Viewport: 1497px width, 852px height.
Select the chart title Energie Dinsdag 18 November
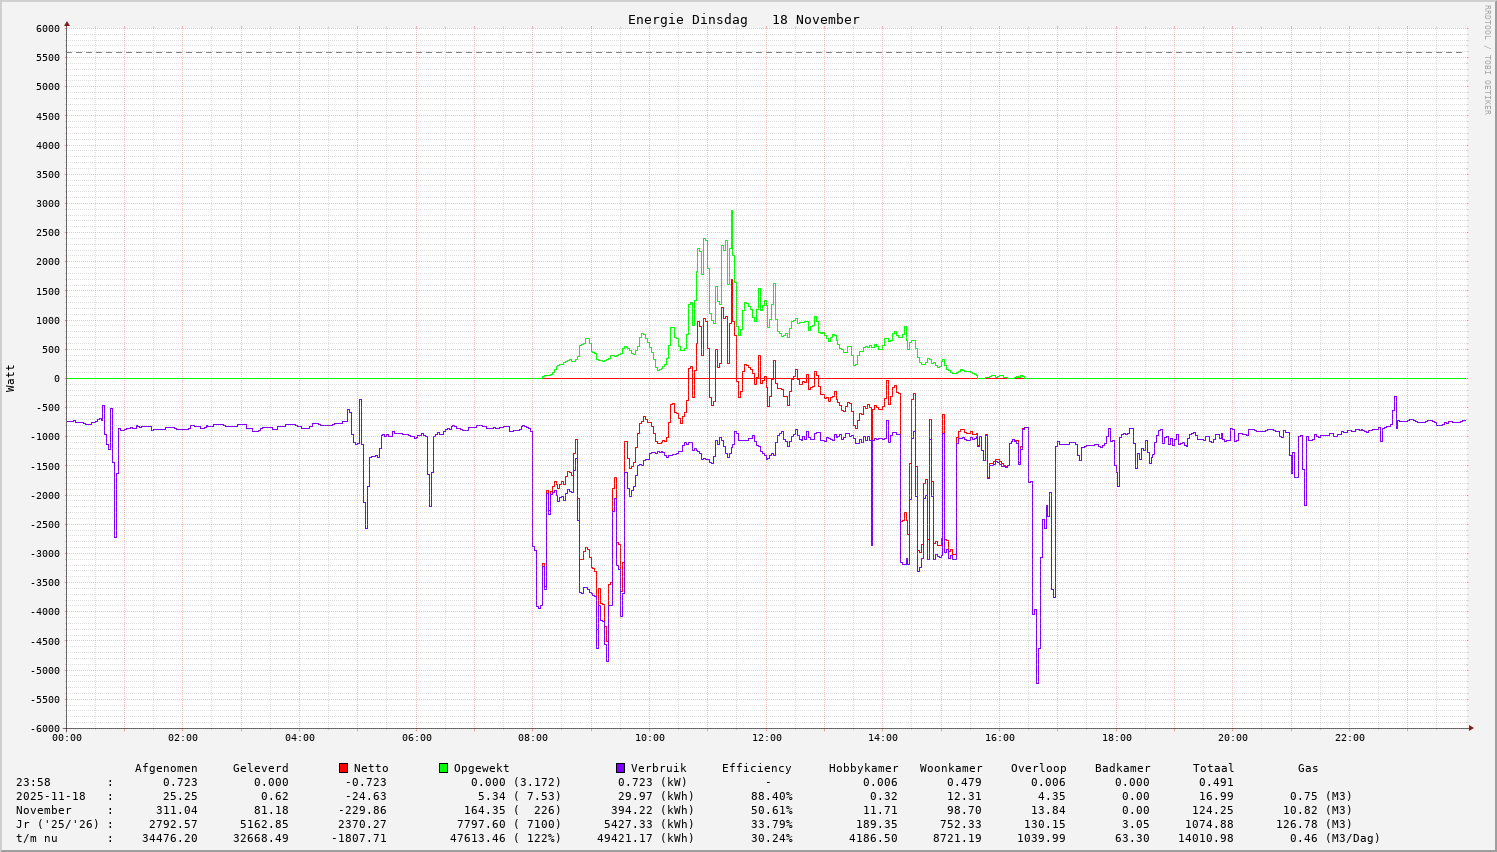pyautogui.click(x=743, y=20)
